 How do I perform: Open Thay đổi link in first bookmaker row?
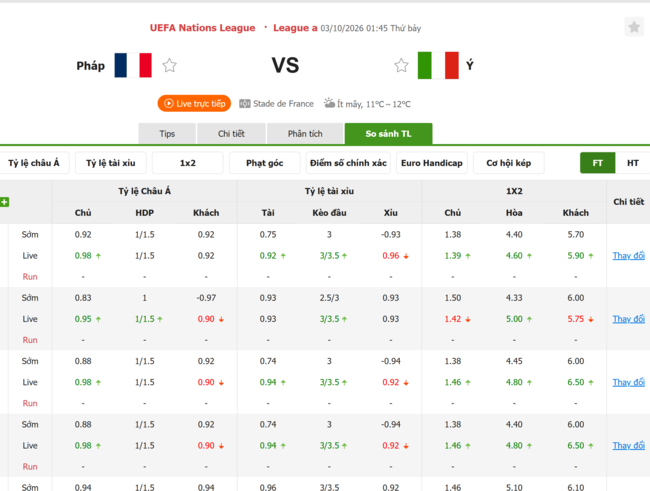tap(628, 255)
